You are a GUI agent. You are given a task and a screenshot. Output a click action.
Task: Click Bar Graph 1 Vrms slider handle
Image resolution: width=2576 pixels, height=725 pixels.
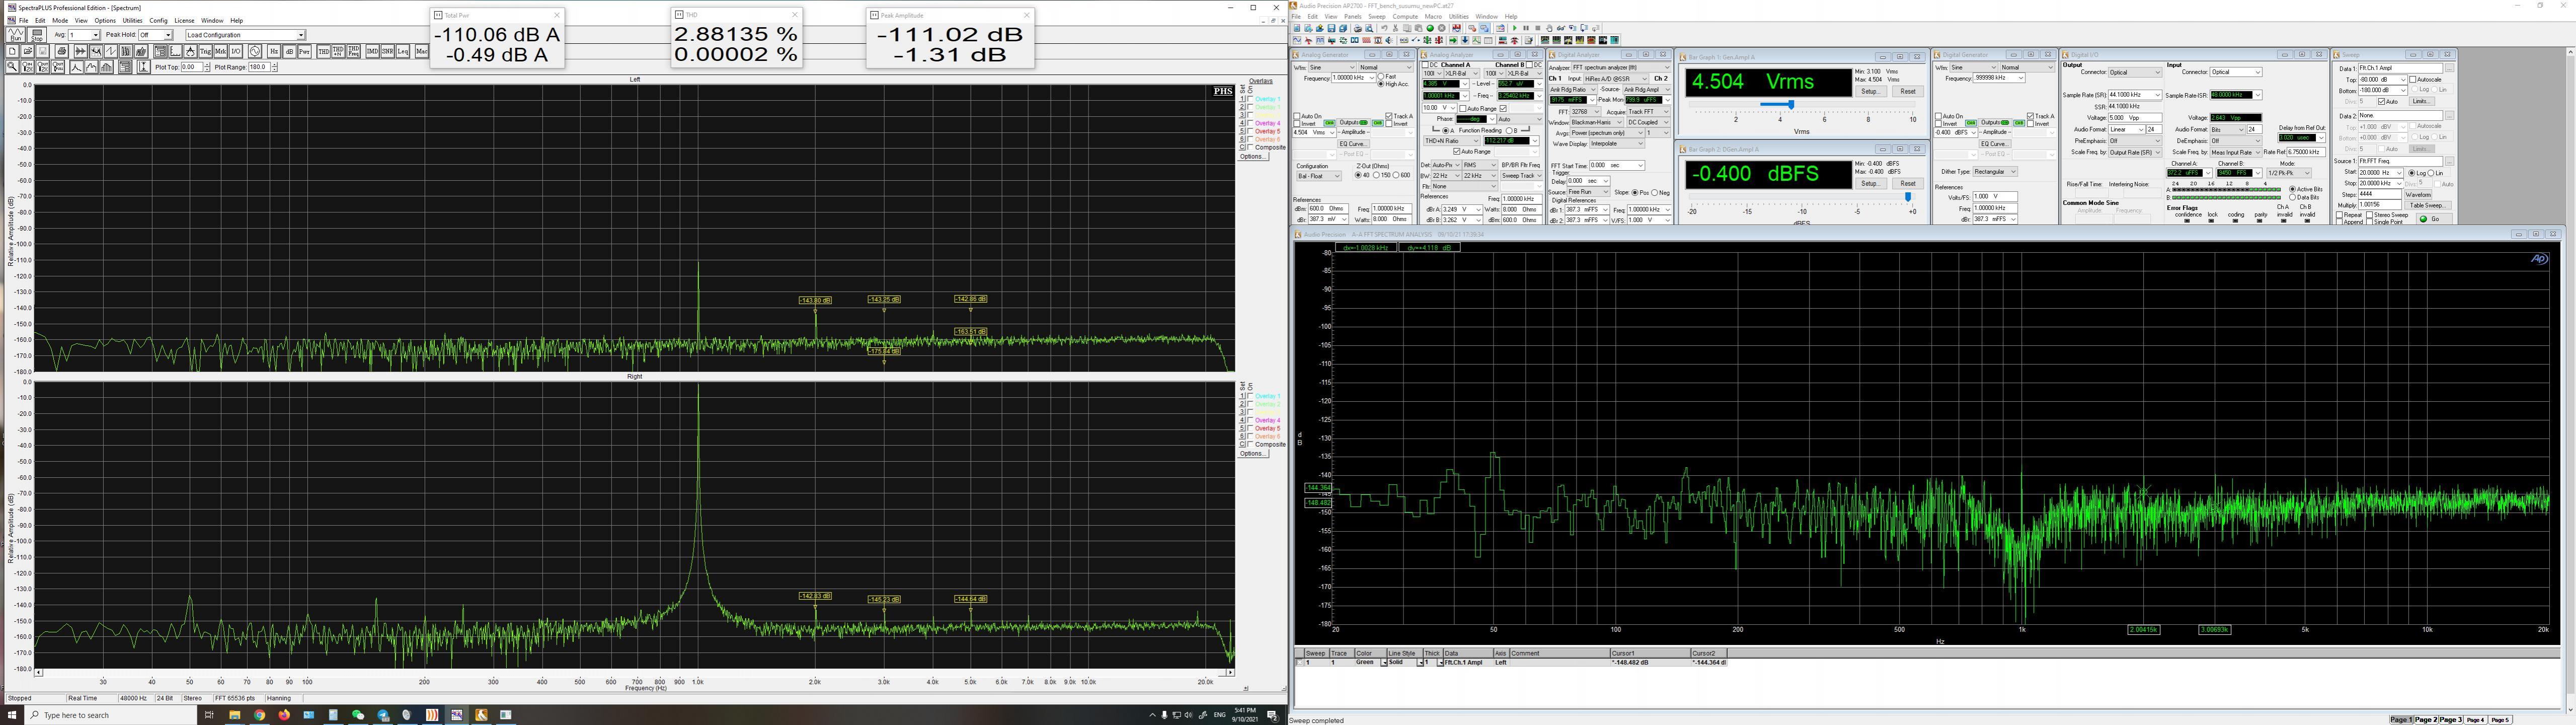click(1790, 104)
